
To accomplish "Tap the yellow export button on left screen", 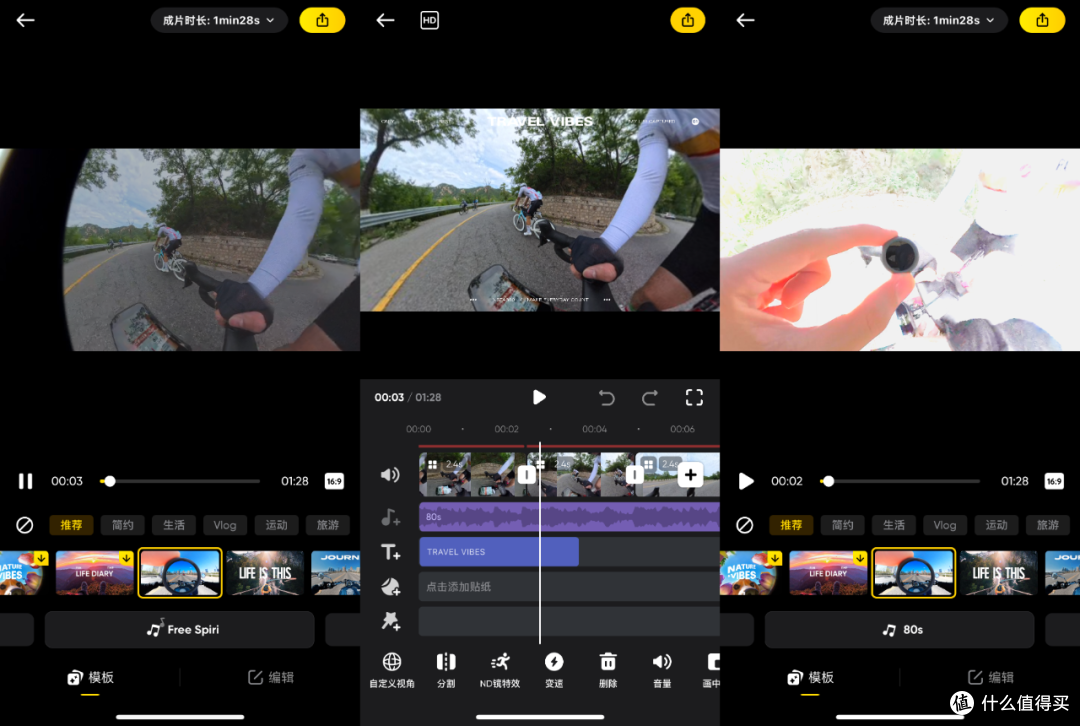I will click(x=322, y=21).
